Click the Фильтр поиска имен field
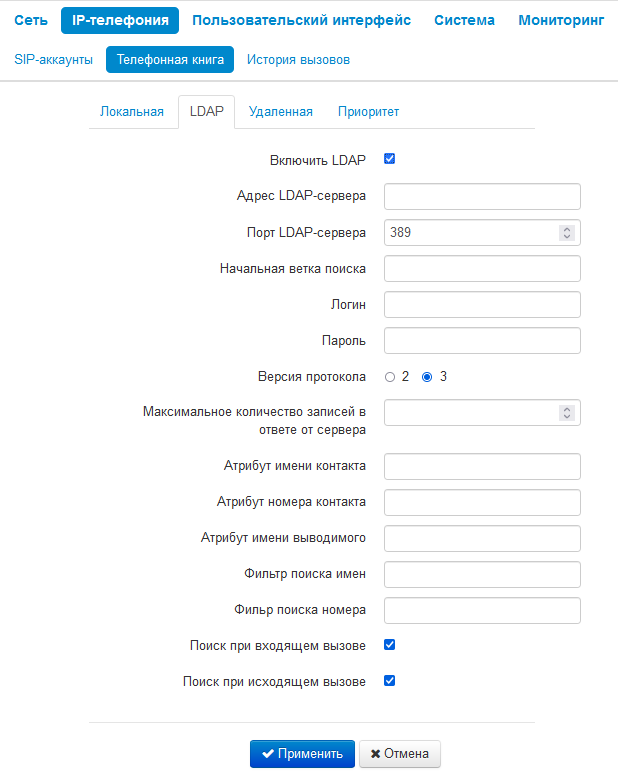This screenshot has height=781, width=618. click(482, 574)
